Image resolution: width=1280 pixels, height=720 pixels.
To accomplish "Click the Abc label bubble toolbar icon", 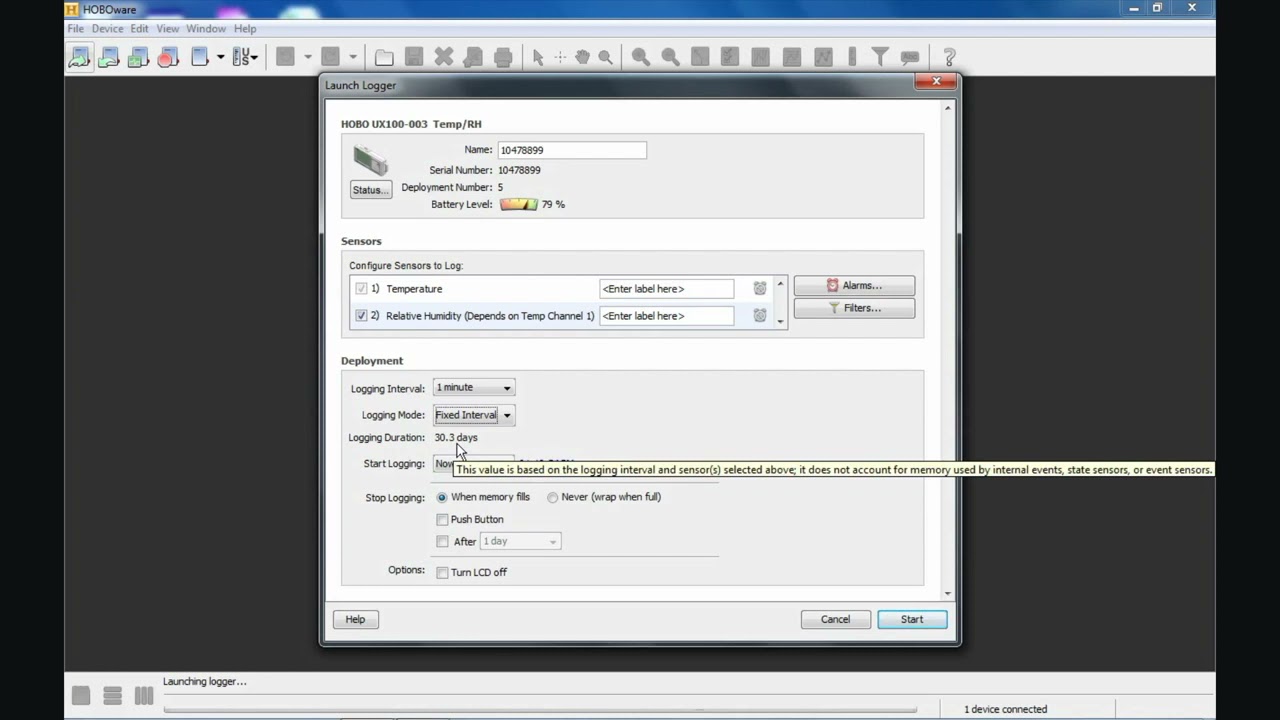I will [x=910, y=57].
